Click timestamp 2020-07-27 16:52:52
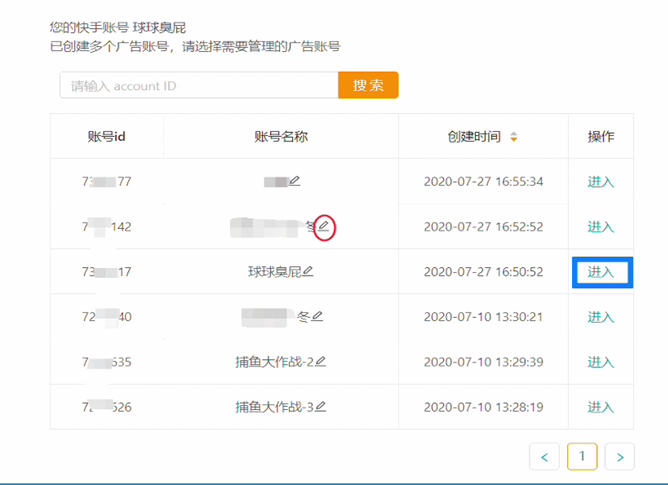668x485 pixels. click(484, 227)
